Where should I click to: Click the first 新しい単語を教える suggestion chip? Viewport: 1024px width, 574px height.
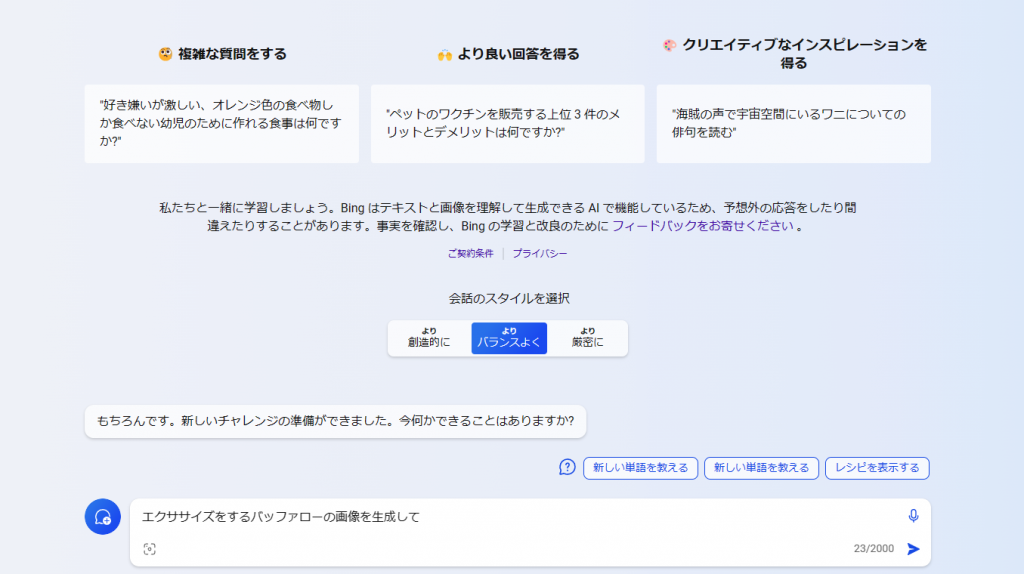click(640, 468)
